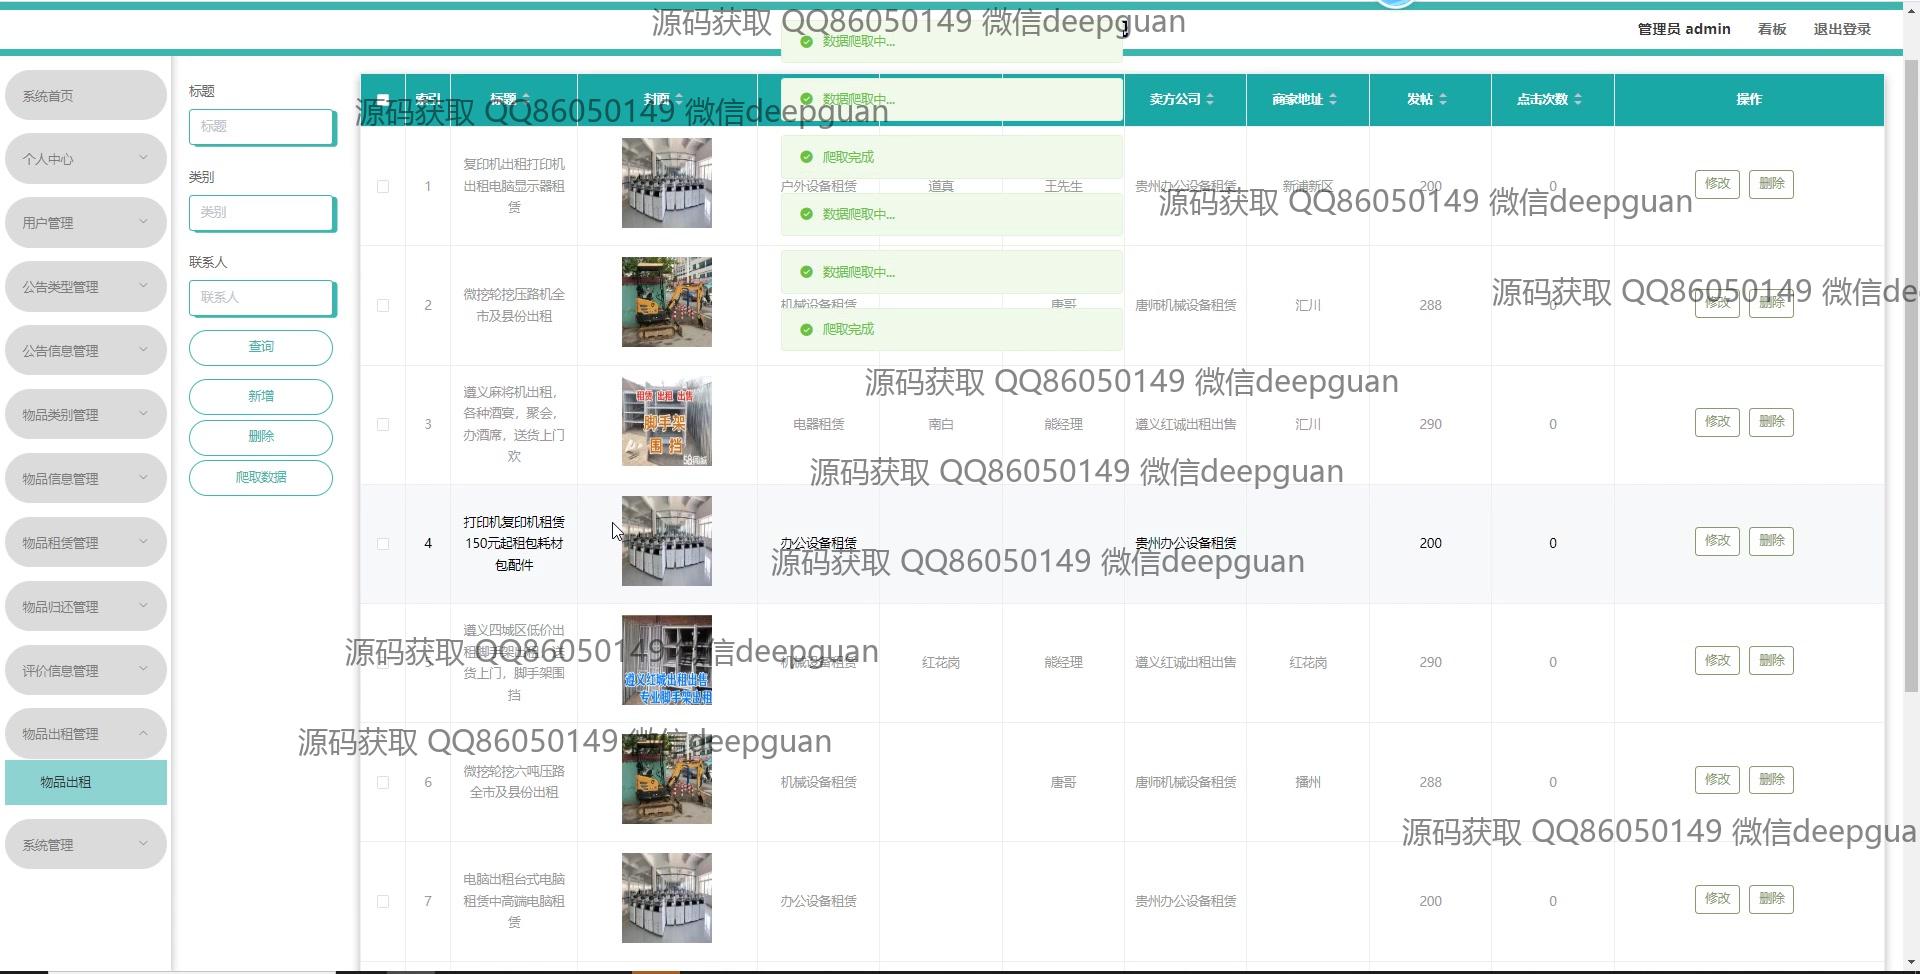Screen dimensions: 1920x974
Task: Sort by 点击次数 column arrows
Action: 1578,99
